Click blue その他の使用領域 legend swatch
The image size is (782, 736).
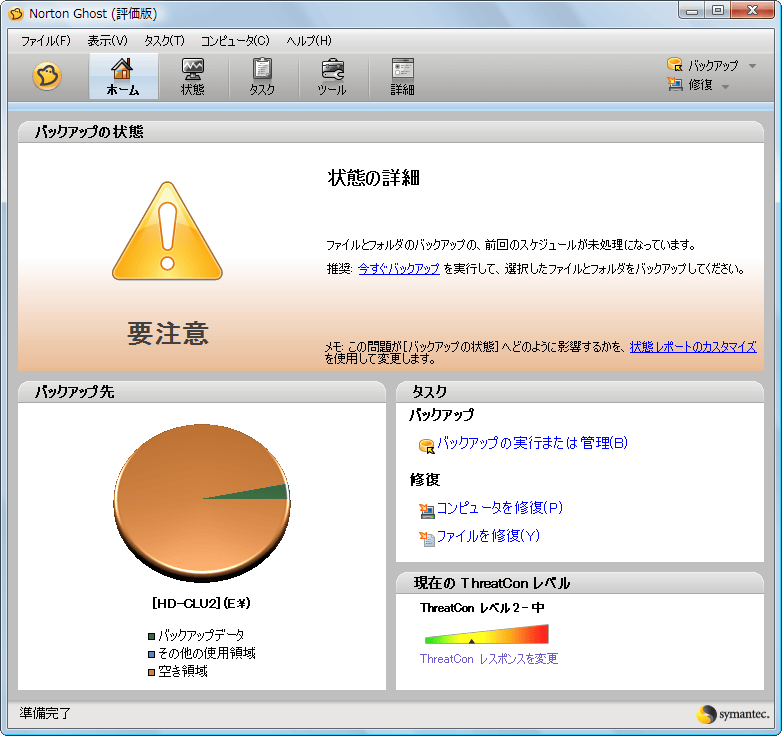point(152,654)
